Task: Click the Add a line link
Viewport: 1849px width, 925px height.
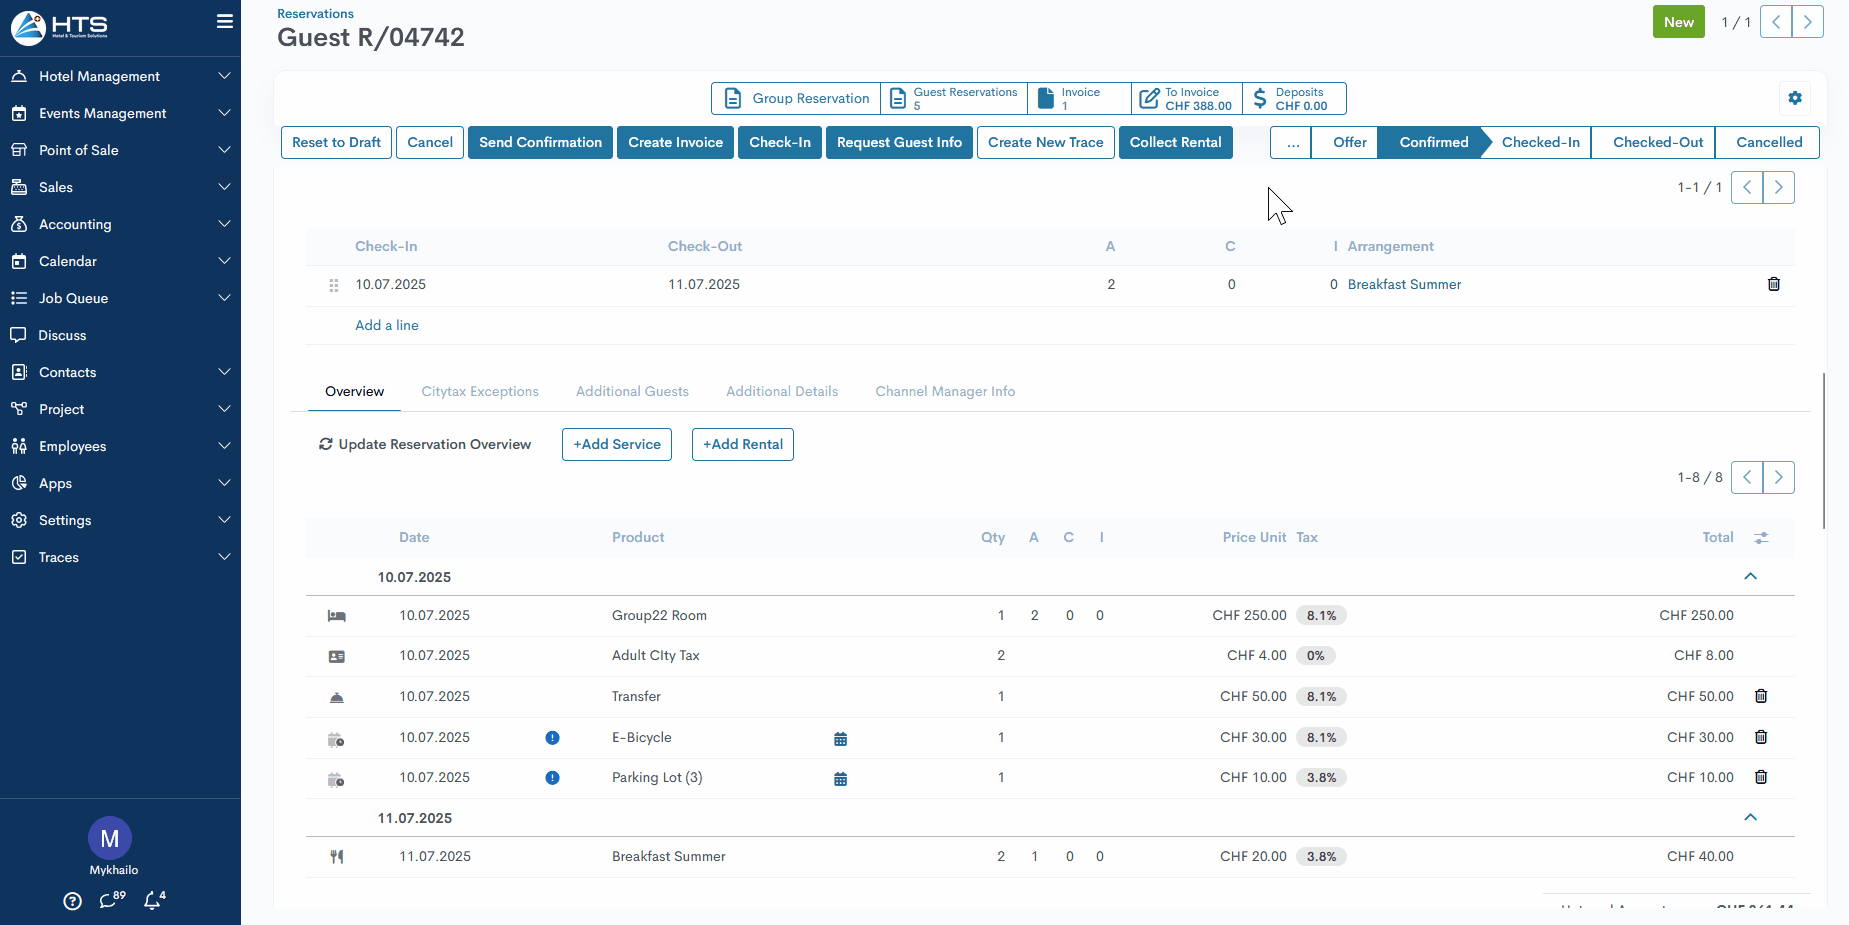Action: pyautogui.click(x=387, y=325)
